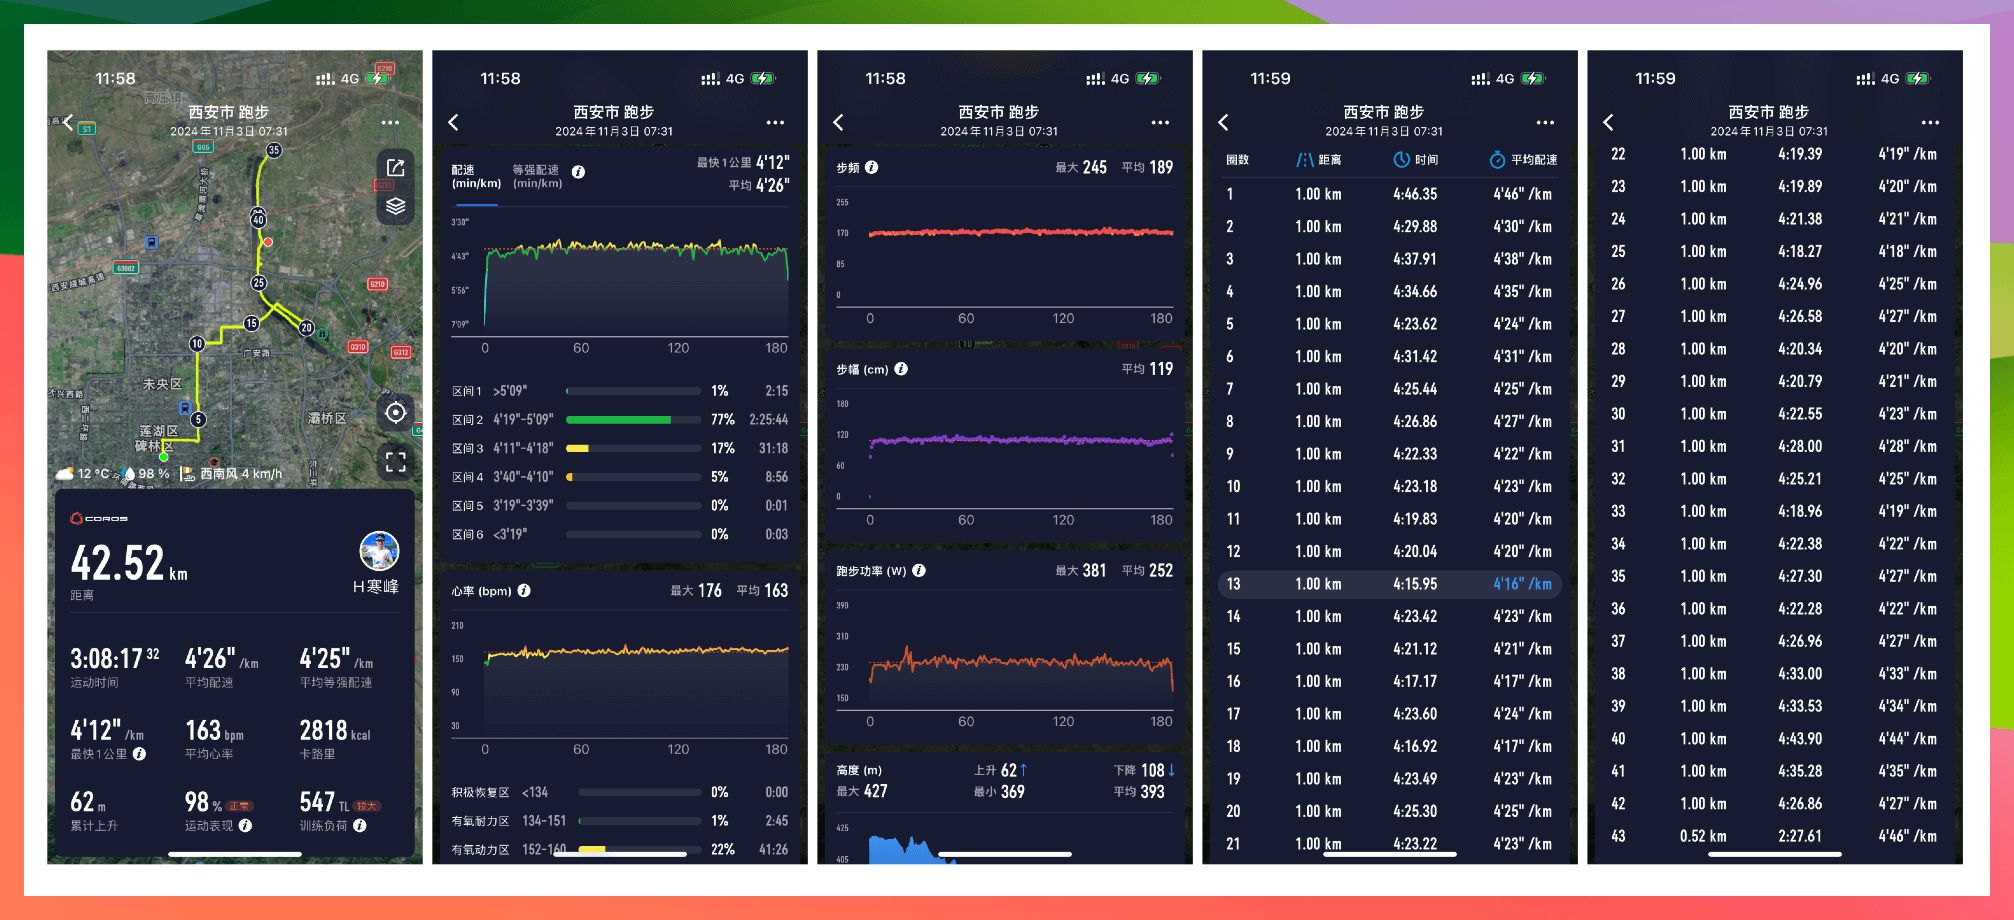Tap kilometer marker 35 on the map route
2014x920 pixels.
pyautogui.click(x=274, y=150)
